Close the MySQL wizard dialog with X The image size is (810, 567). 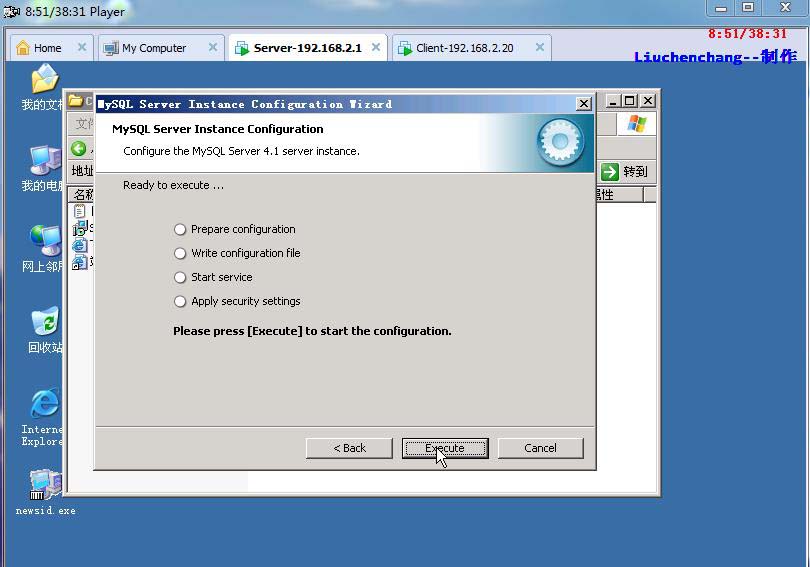(x=584, y=104)
